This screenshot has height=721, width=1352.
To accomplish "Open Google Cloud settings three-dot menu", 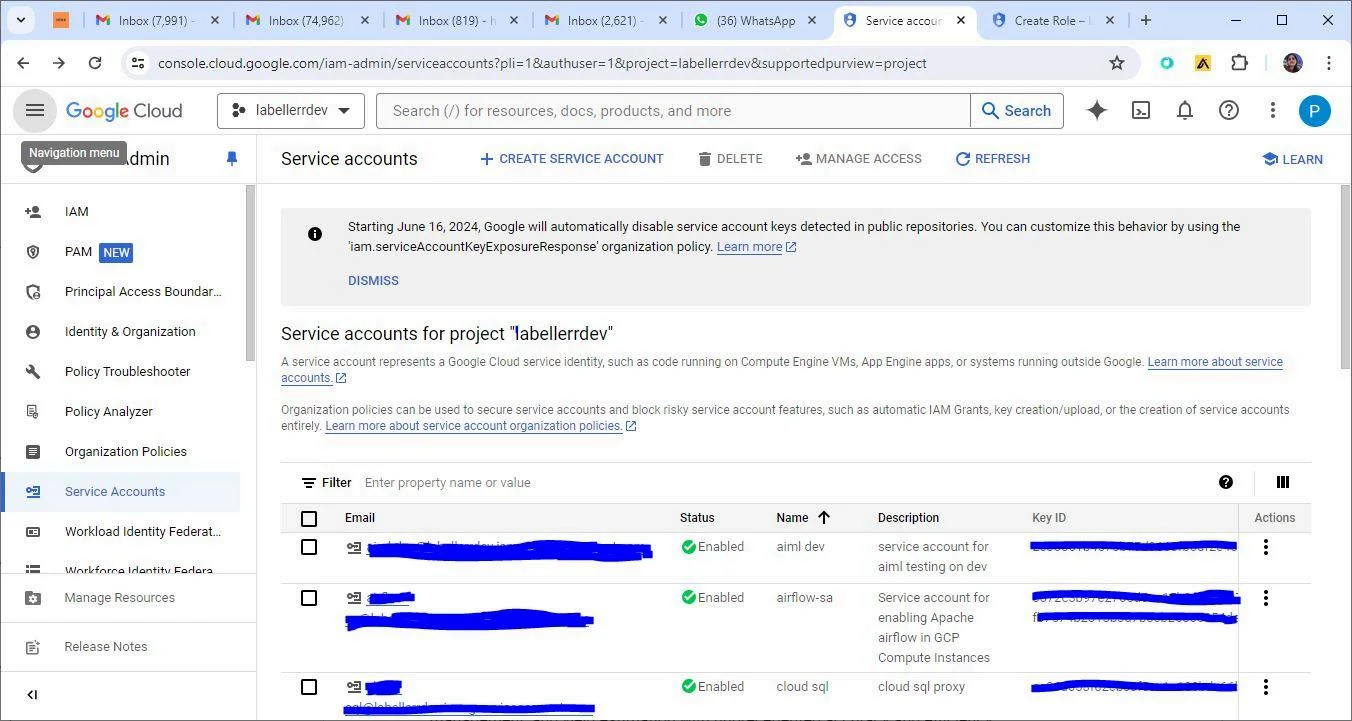I will pyautogui.click(x=1273, y=111).
